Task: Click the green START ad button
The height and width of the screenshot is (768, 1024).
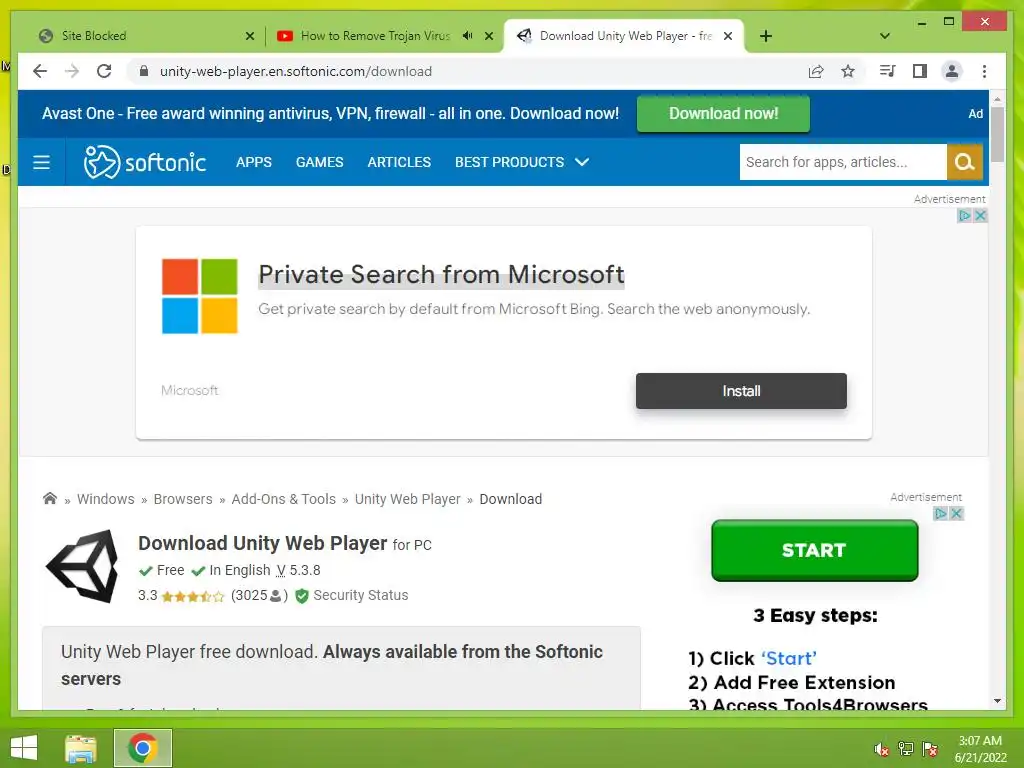Action: click(814, 551)
